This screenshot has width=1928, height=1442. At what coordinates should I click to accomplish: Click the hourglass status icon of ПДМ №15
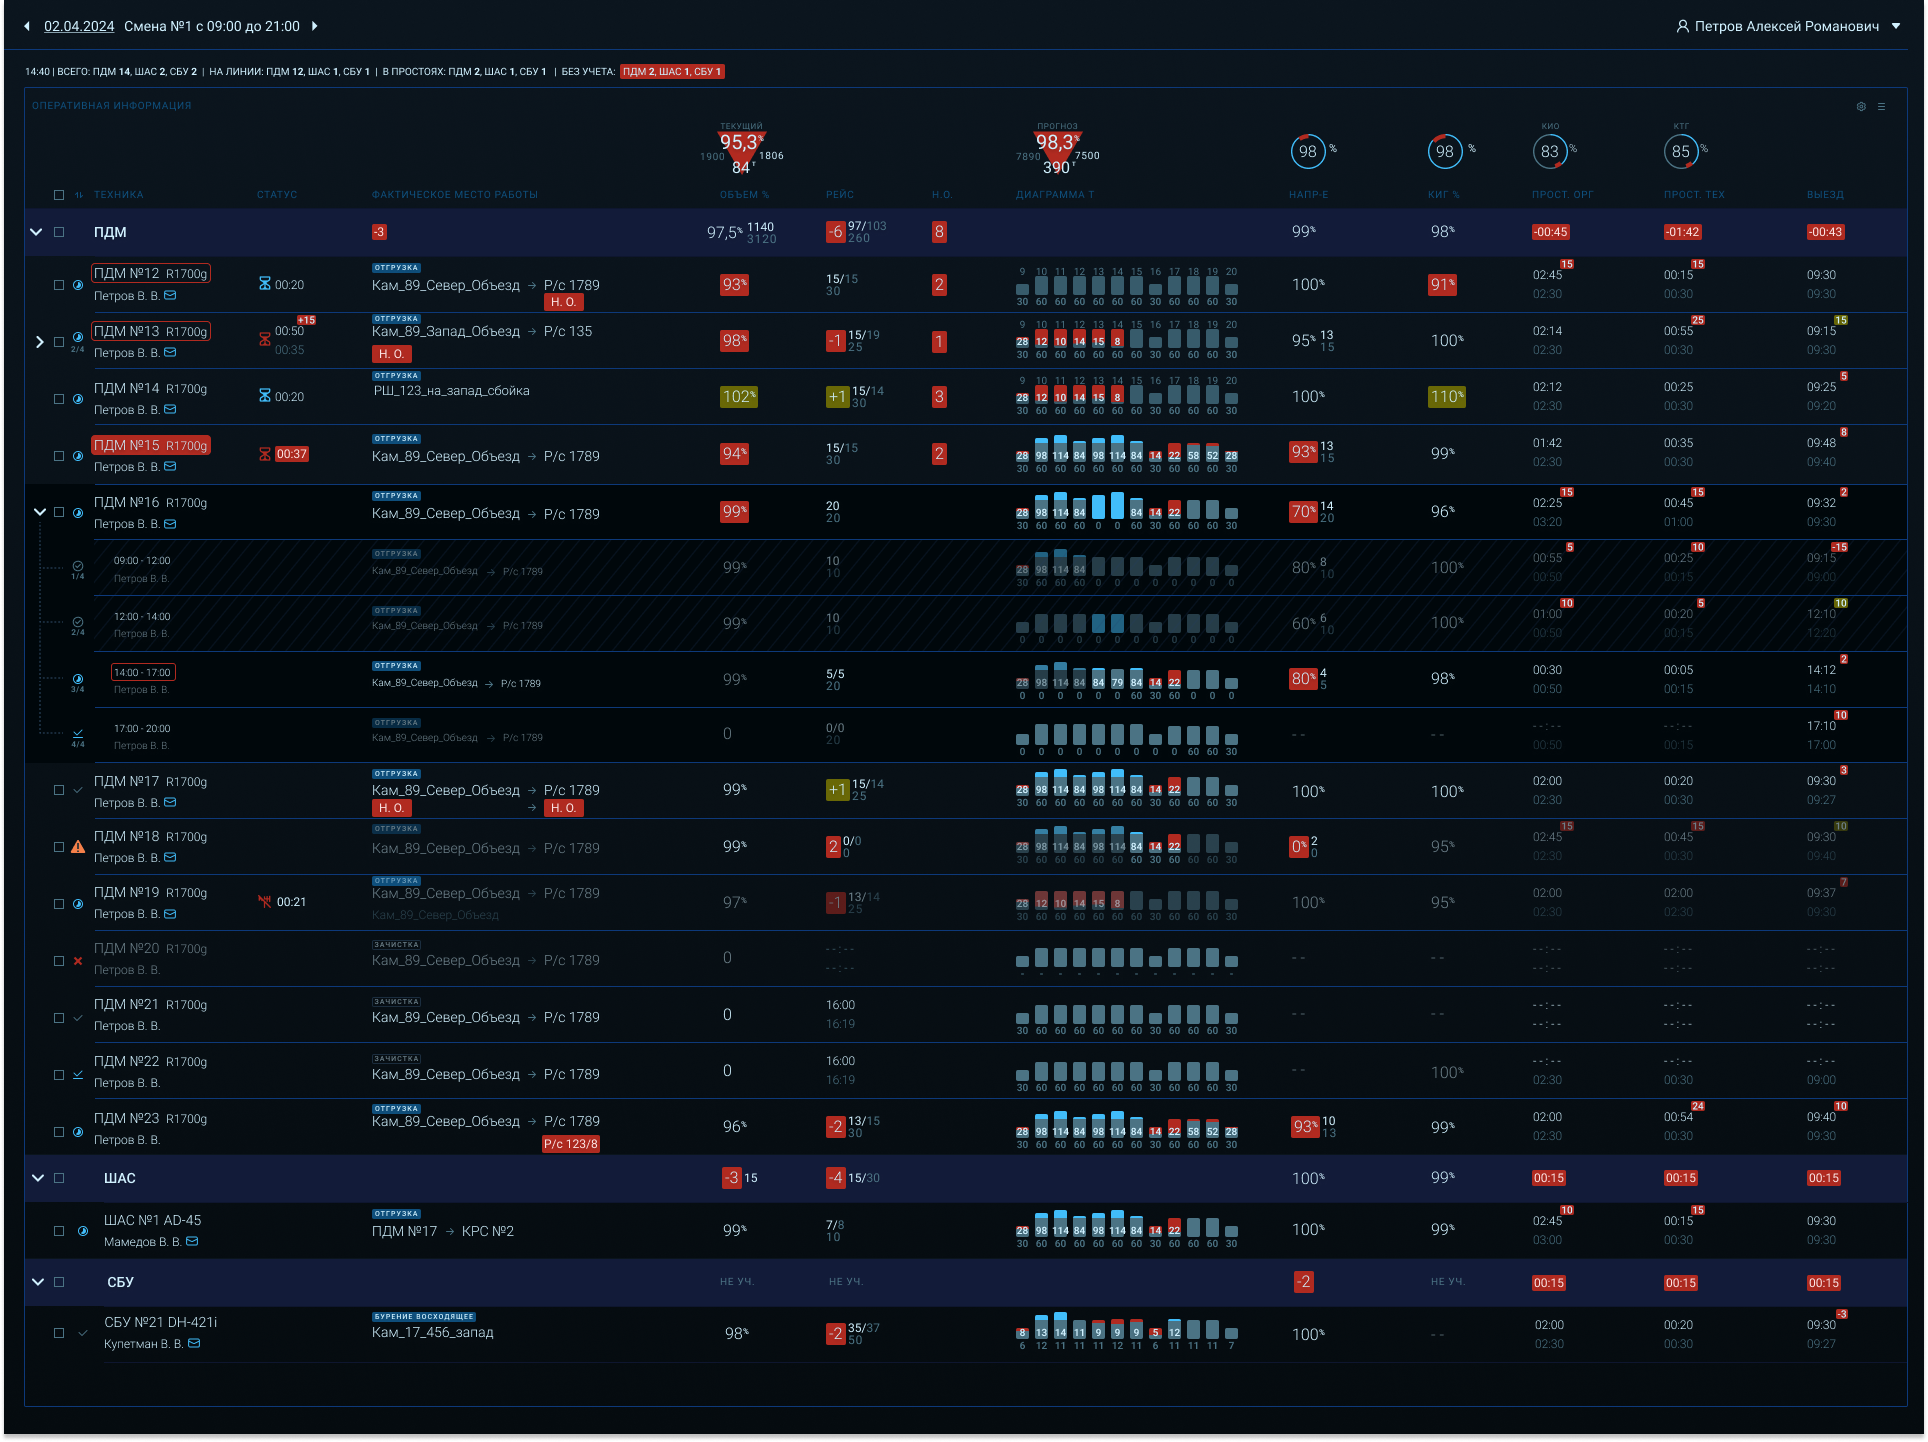click(265, 454)
